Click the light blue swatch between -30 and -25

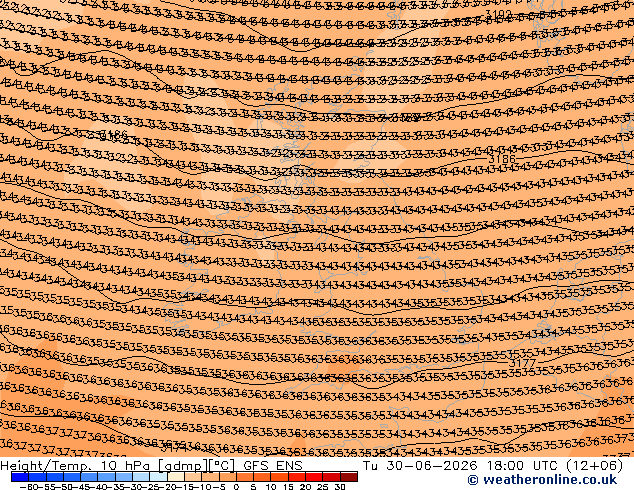tap(141, 477)
